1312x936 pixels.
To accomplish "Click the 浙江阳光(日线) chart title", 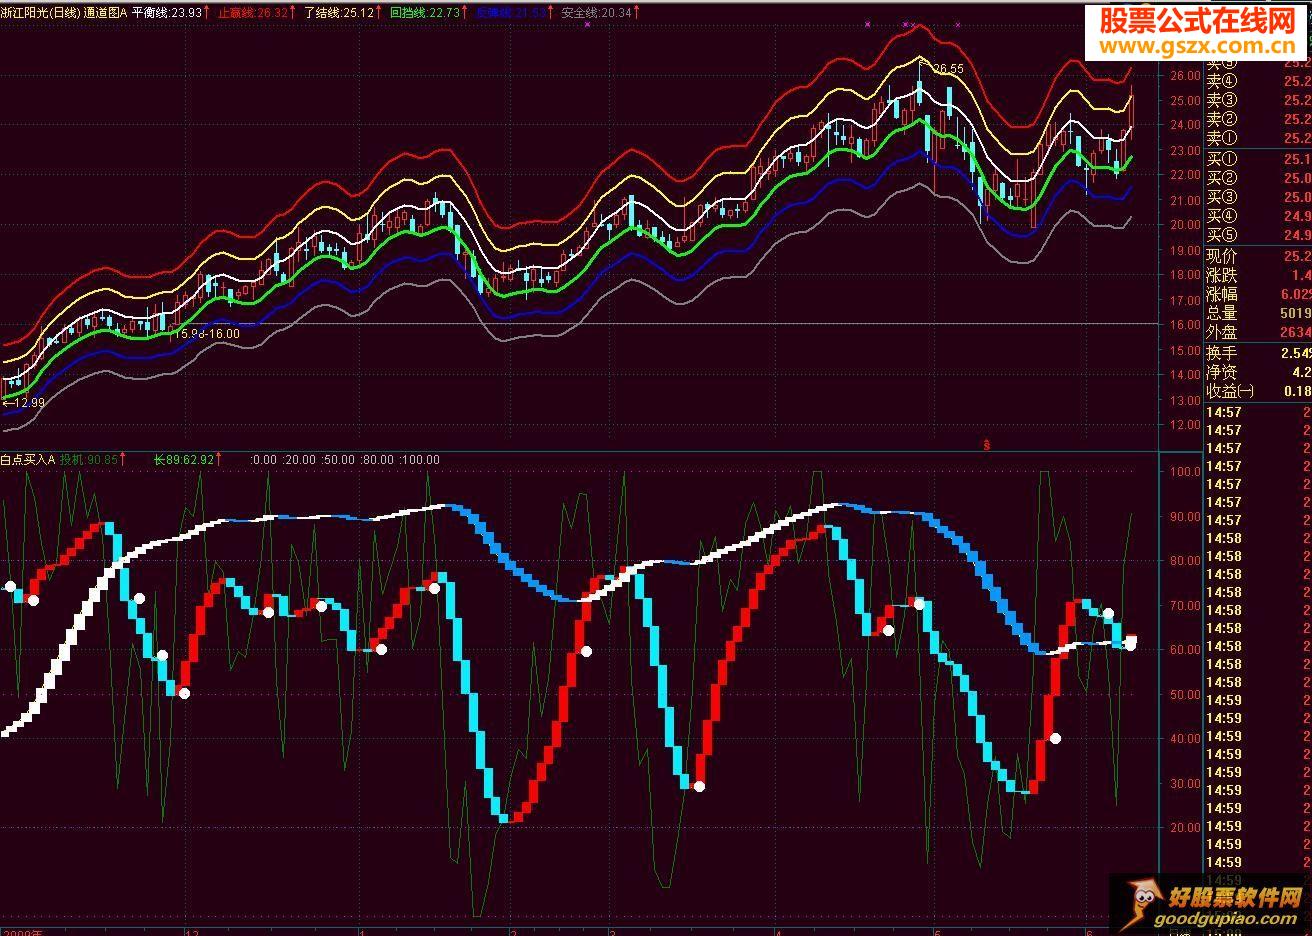I will (x=39, y=12).
